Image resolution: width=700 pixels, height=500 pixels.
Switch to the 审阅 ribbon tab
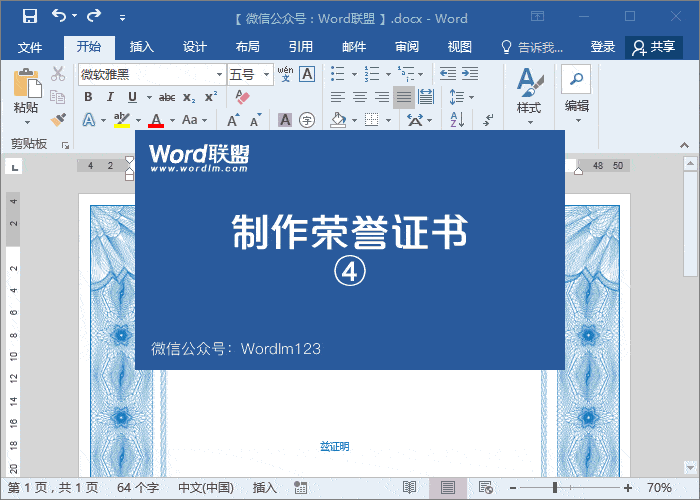[407, 47]
